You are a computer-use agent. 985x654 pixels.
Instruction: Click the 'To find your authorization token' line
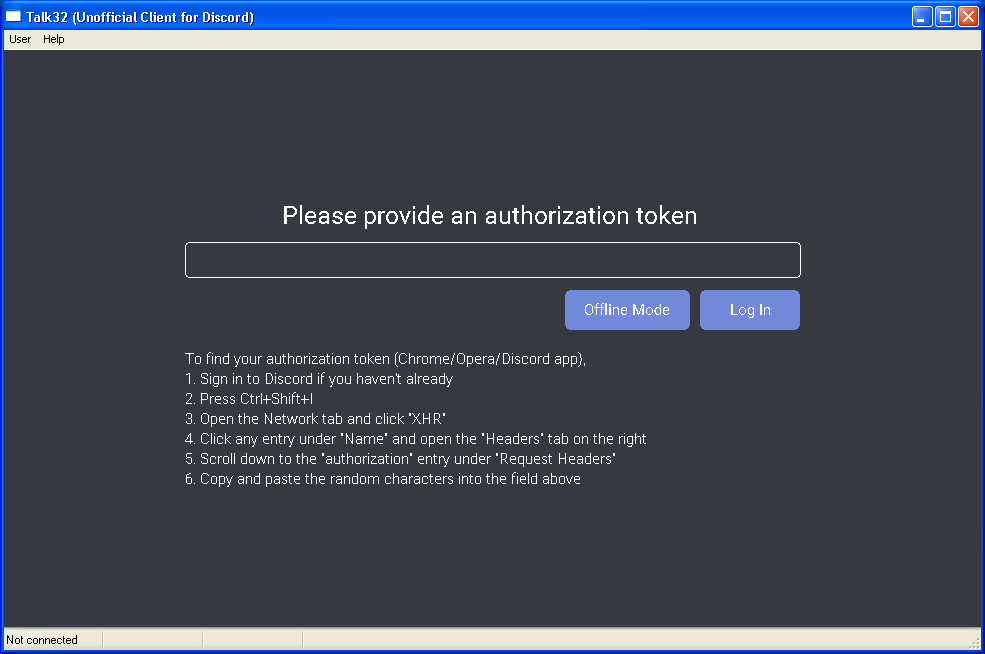[385, 359]
